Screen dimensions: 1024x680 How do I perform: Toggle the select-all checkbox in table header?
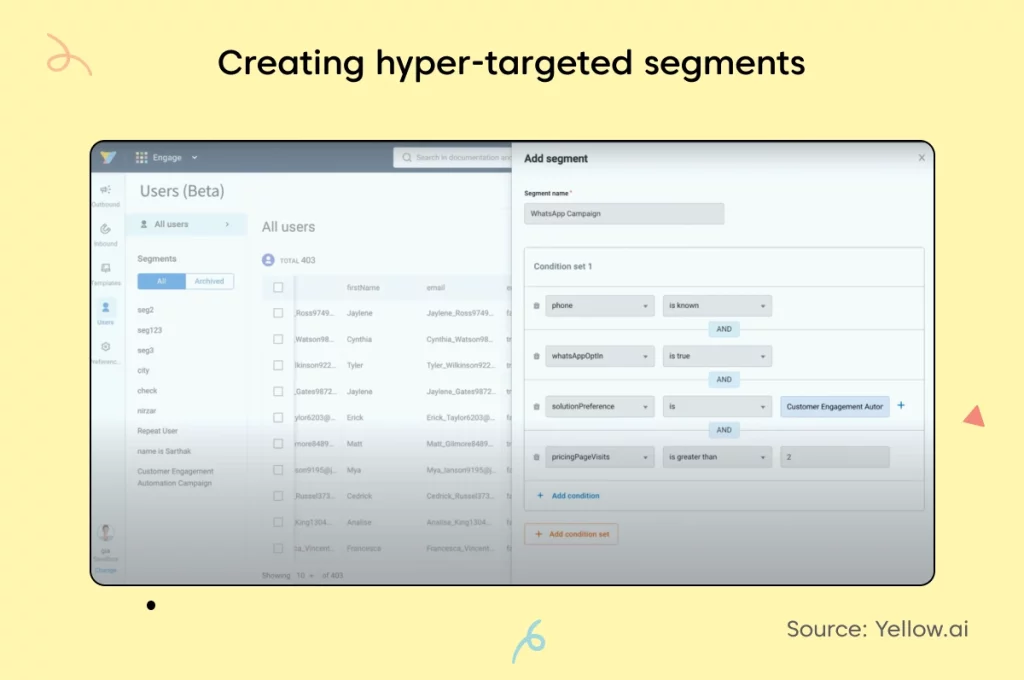278,287
